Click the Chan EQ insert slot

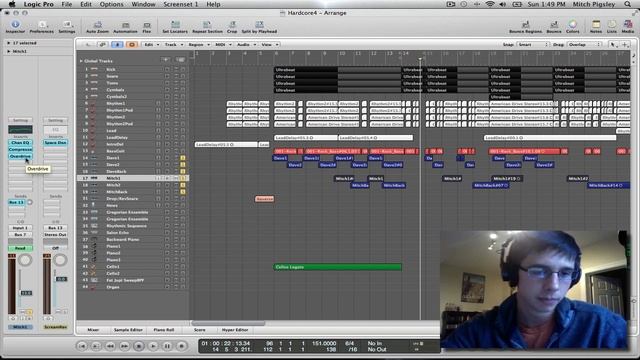point(20,142)
